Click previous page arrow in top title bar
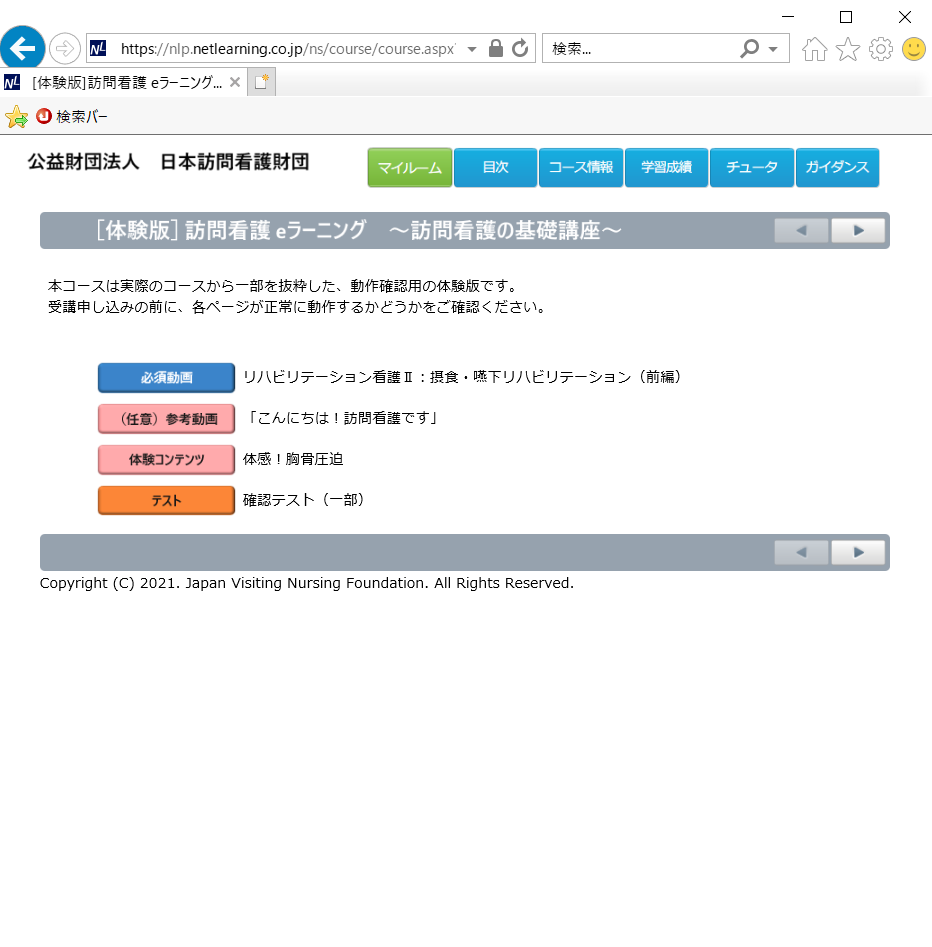Viewport: 932px width, 947px height. tap(801, 230)
